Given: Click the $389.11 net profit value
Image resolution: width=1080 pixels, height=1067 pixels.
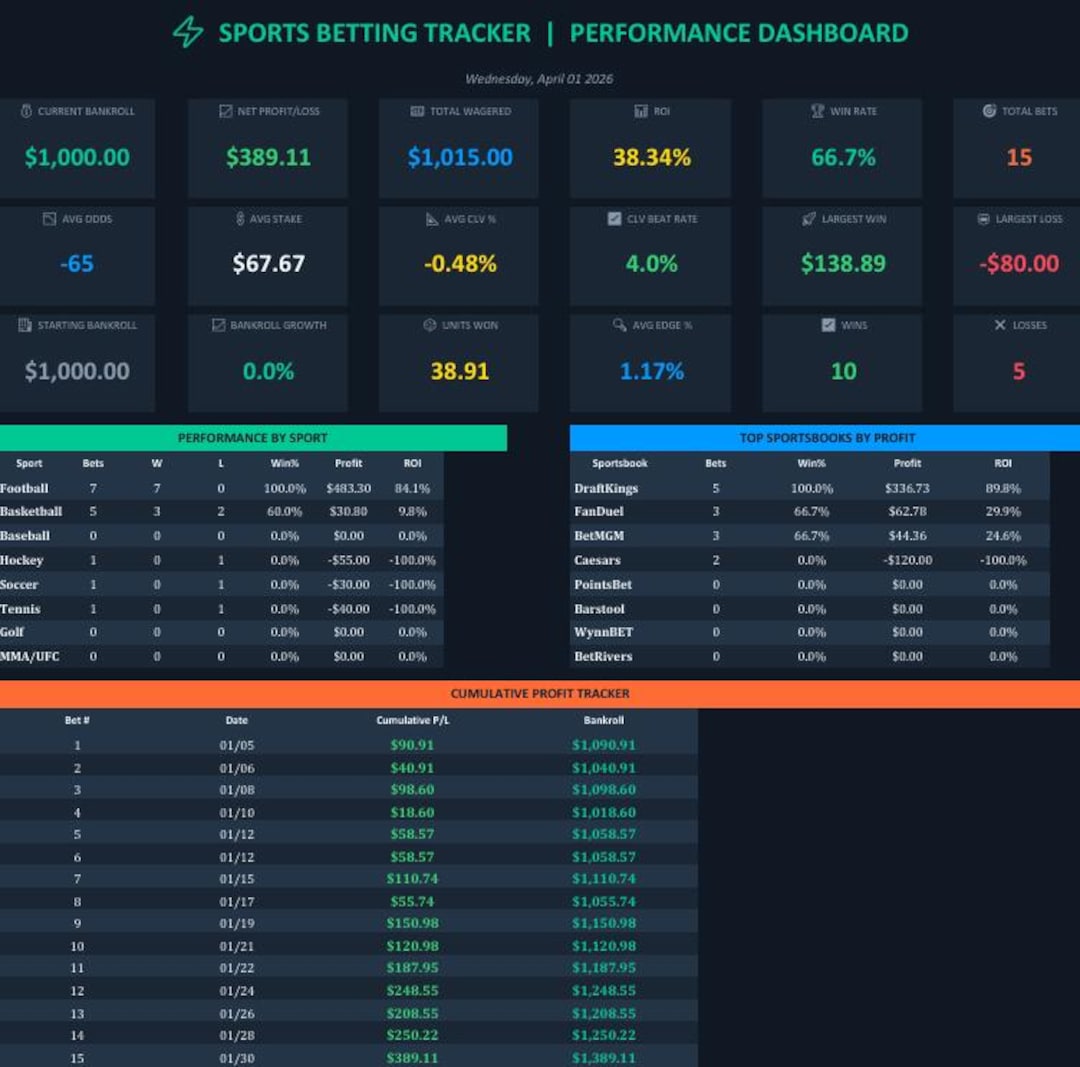Looking at the screenshot, I should 269,158.
